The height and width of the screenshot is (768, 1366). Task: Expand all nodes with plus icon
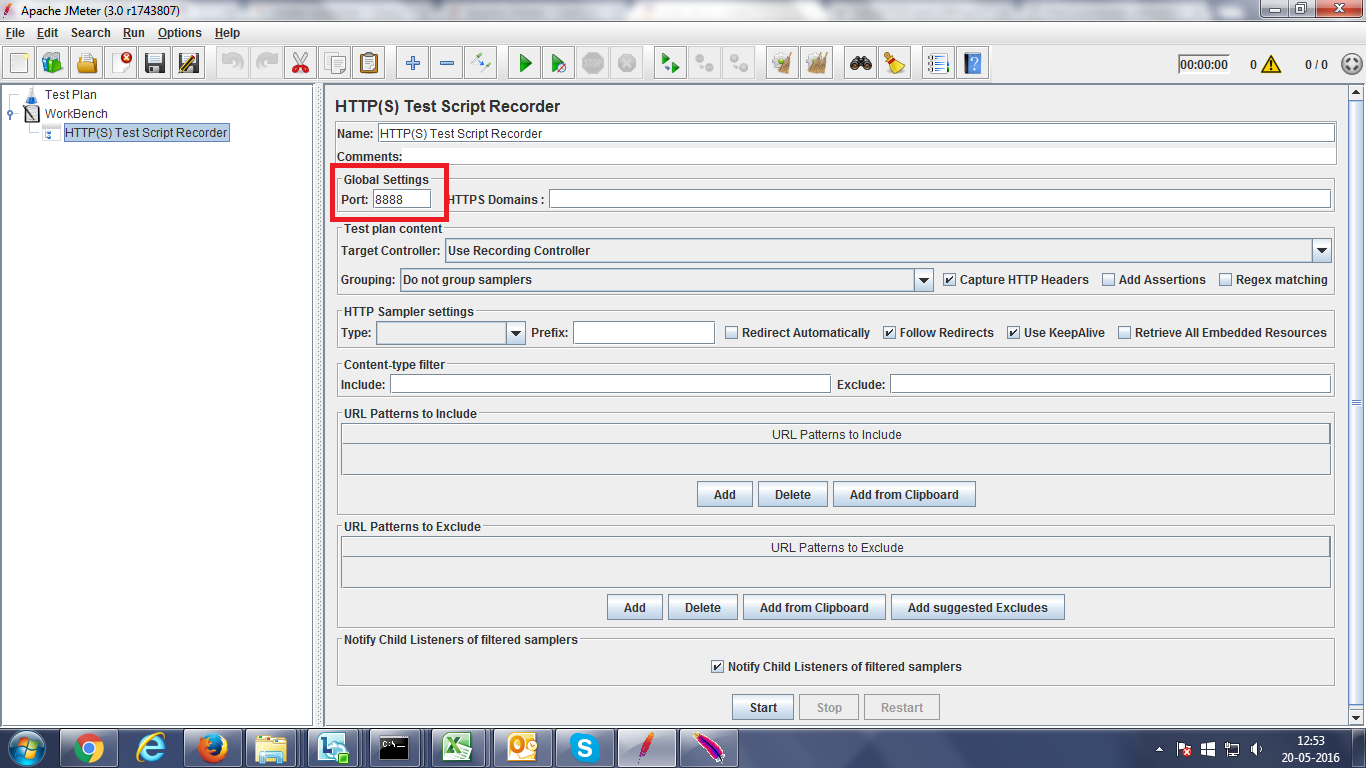coord(412,64)
